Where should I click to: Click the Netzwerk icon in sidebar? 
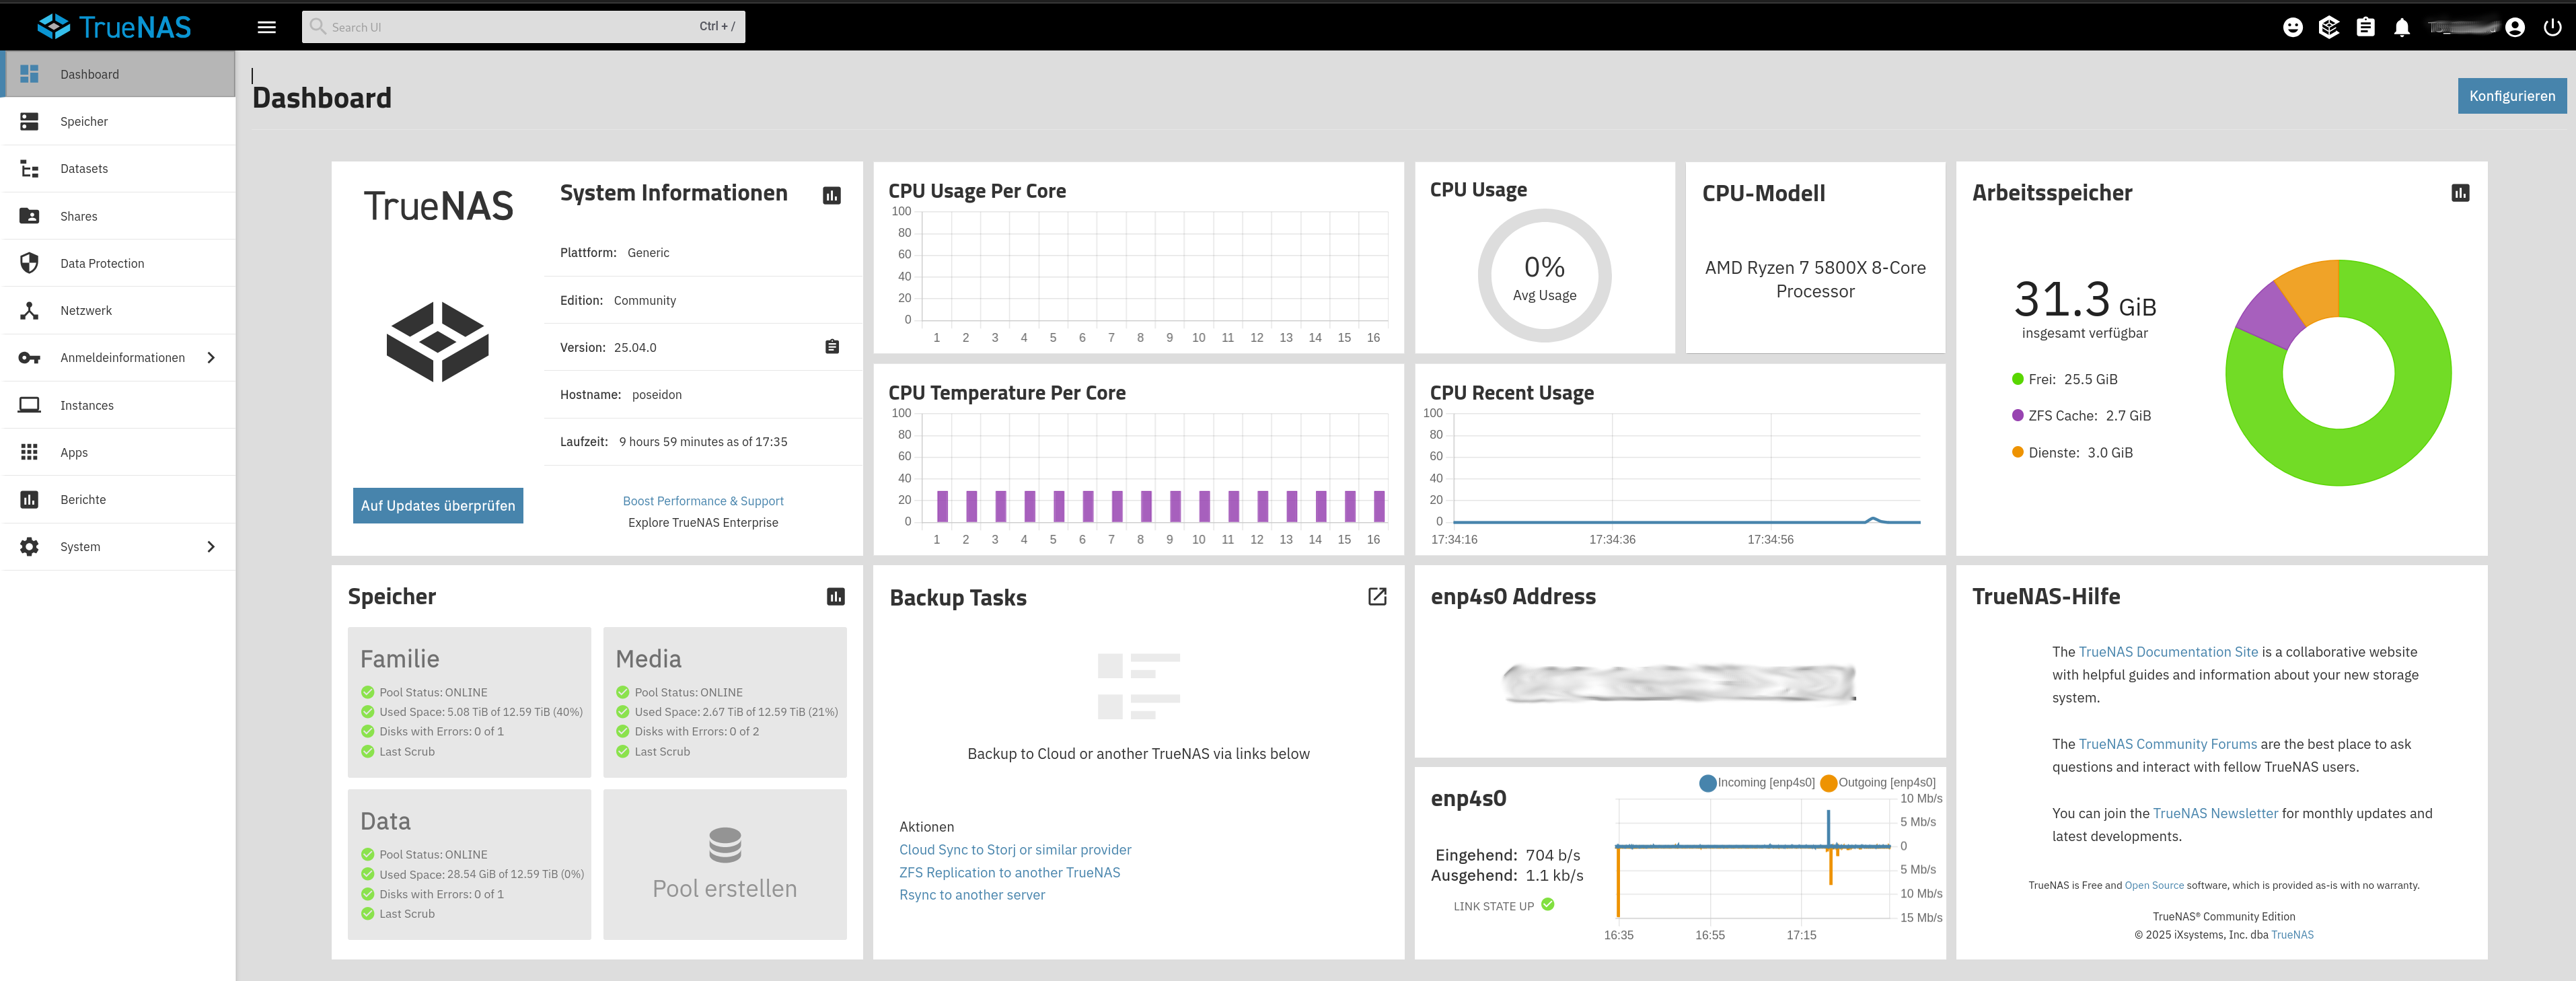[x=29, y=310]
